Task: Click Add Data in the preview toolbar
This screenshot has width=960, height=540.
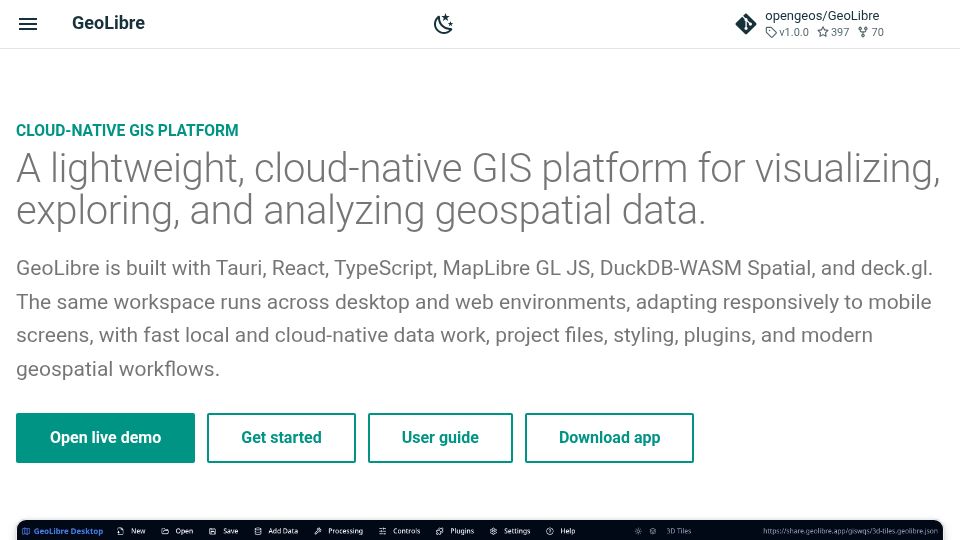Action: pyautogui.click(x=276, y=531)
